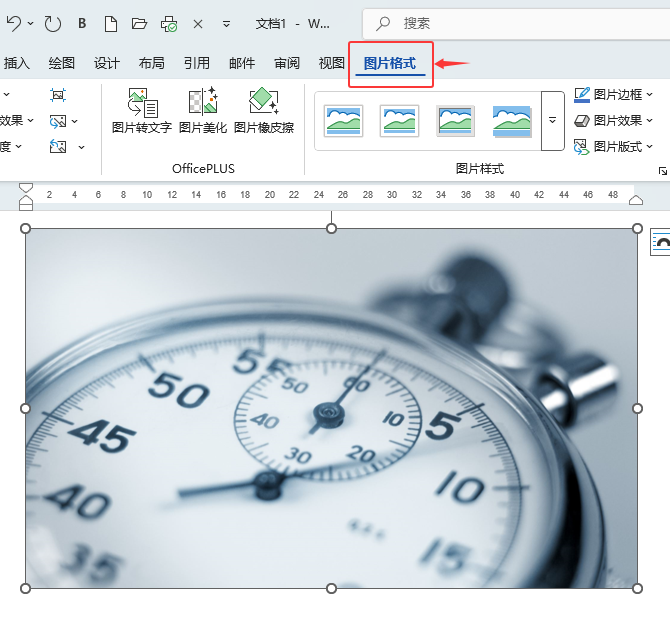
Task: Click the right indent marker on ruler
Action: [636, 200]
